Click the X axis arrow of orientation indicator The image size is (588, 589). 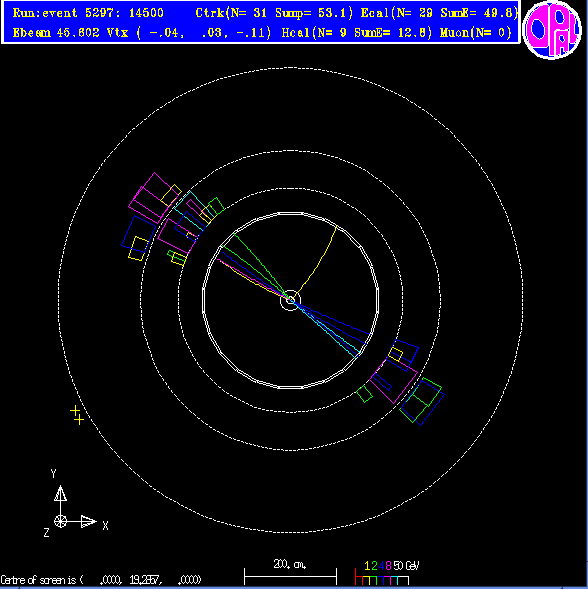tap(89, 521)
